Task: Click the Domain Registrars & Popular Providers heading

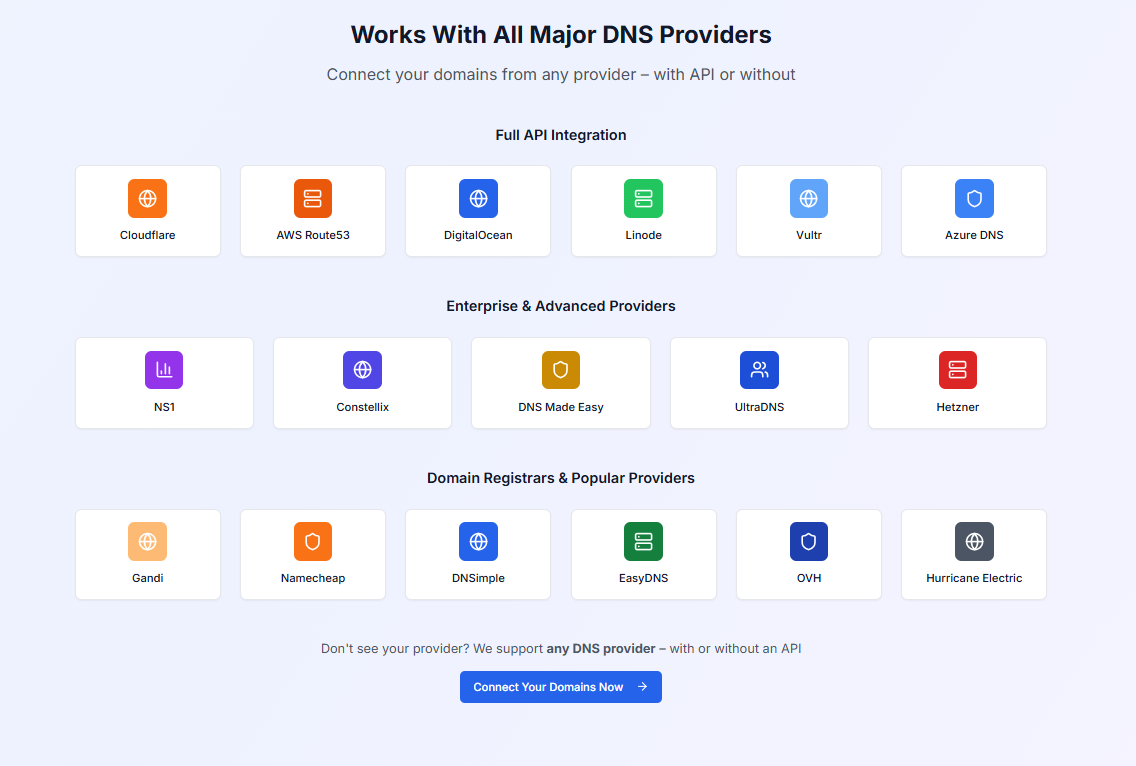Action: coord(561,478)
